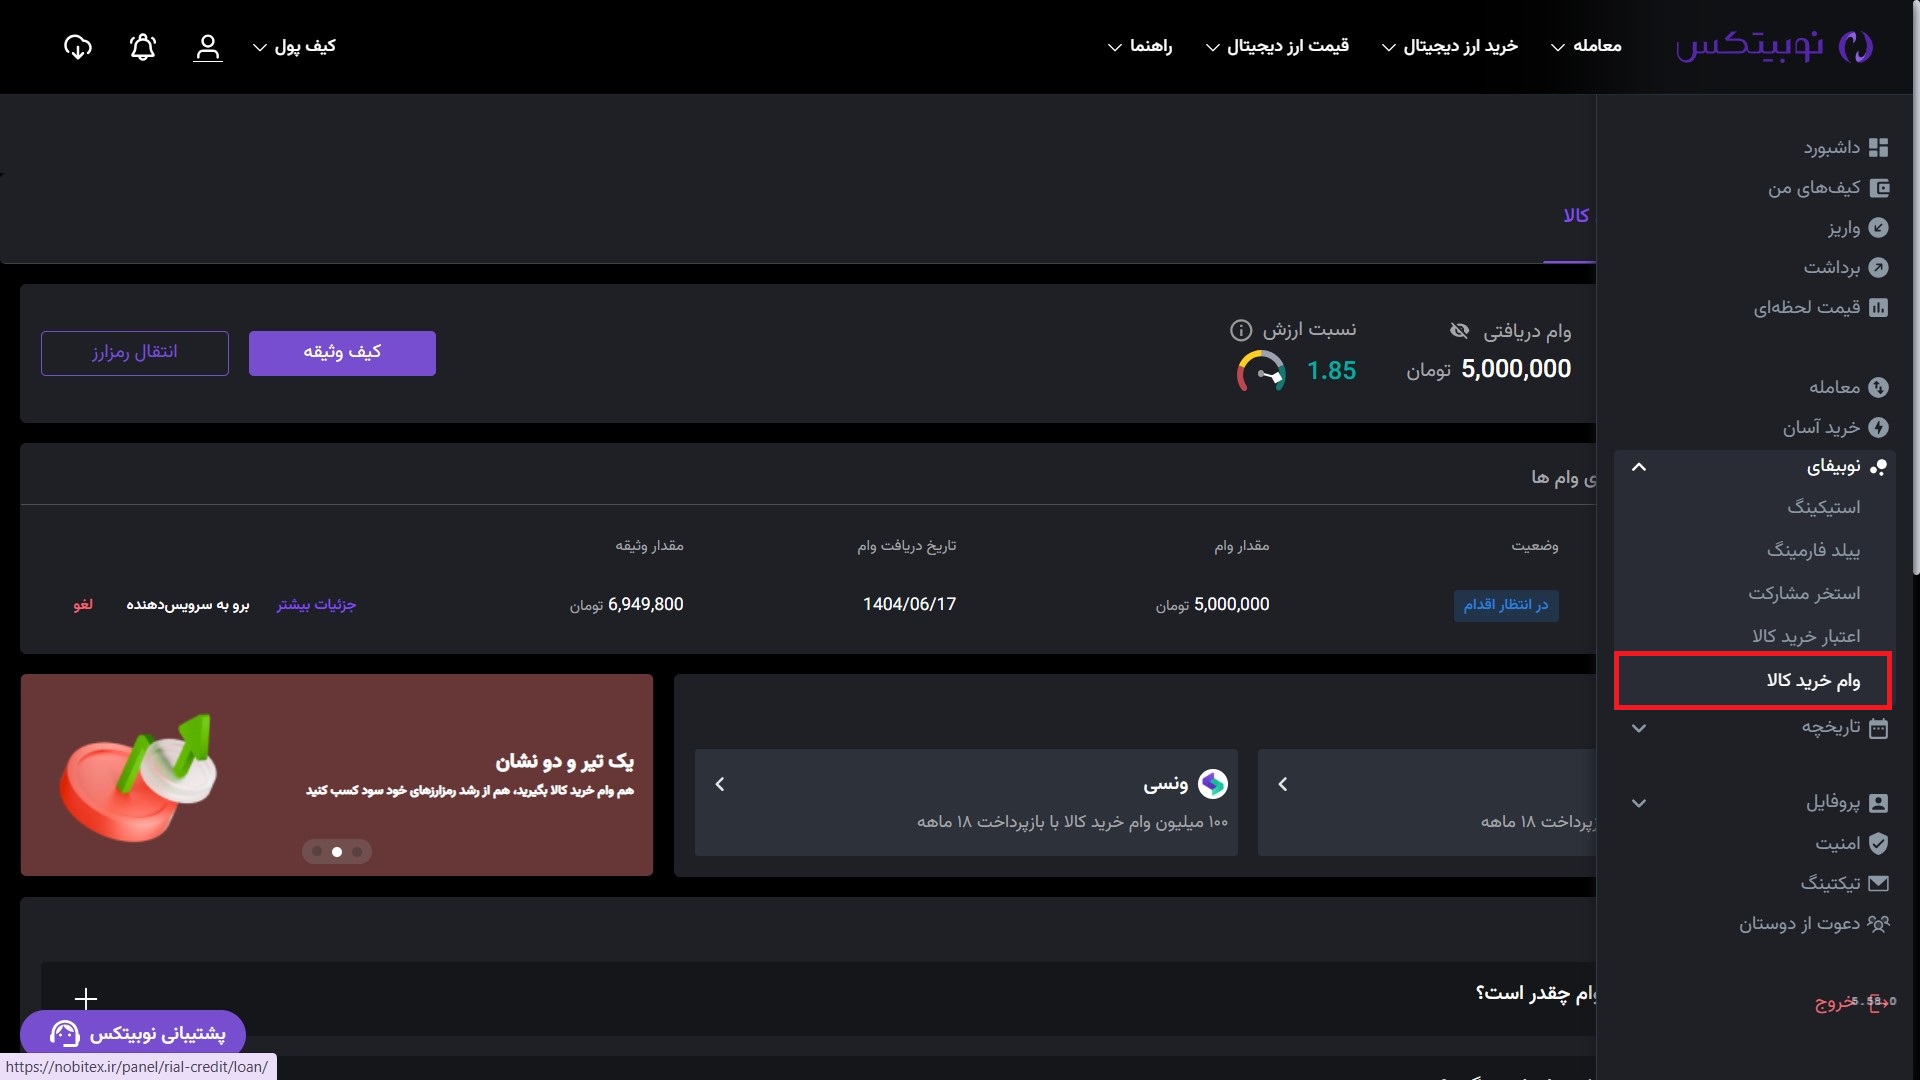The height and width of the screenshot is (1080, 1920).
Task: Open Nobitex support chat widget
Action: pos(133,1033)
